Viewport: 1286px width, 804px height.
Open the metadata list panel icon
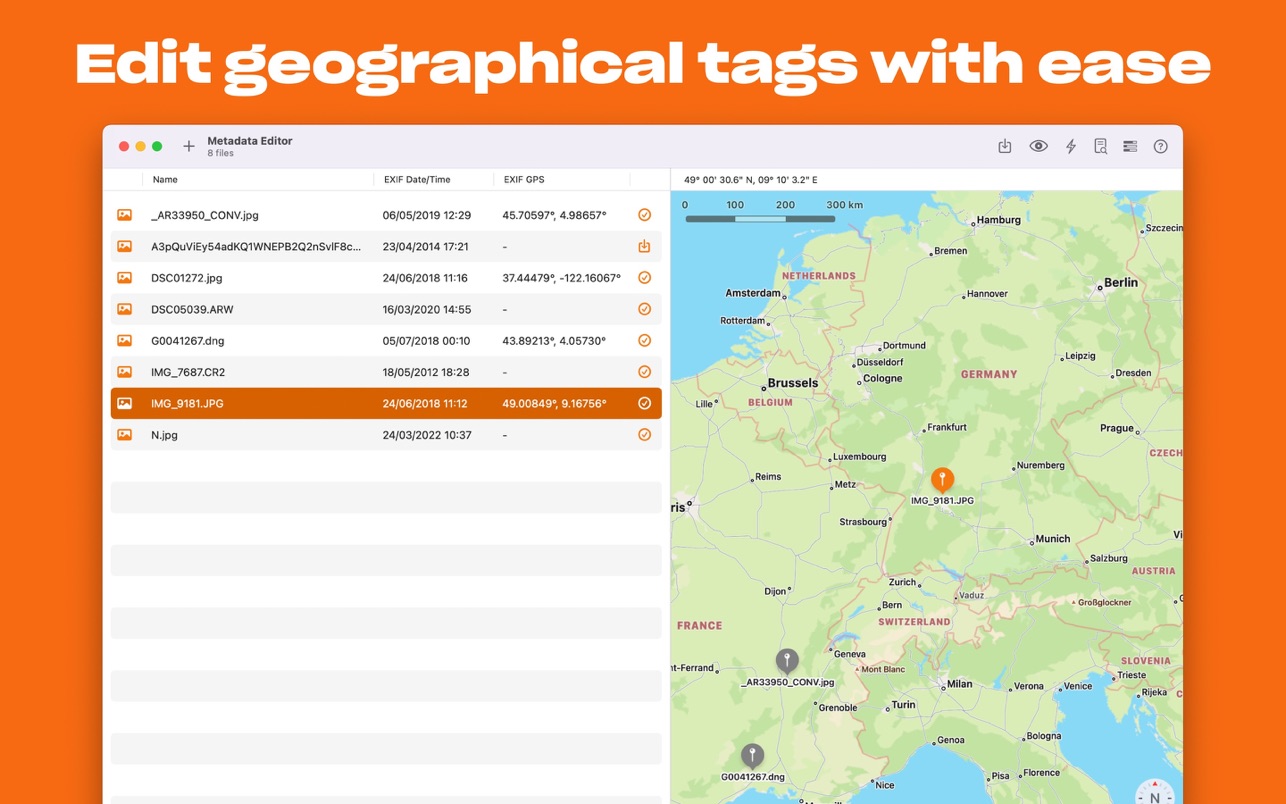pyautogui.click(x=1130, y=147)
